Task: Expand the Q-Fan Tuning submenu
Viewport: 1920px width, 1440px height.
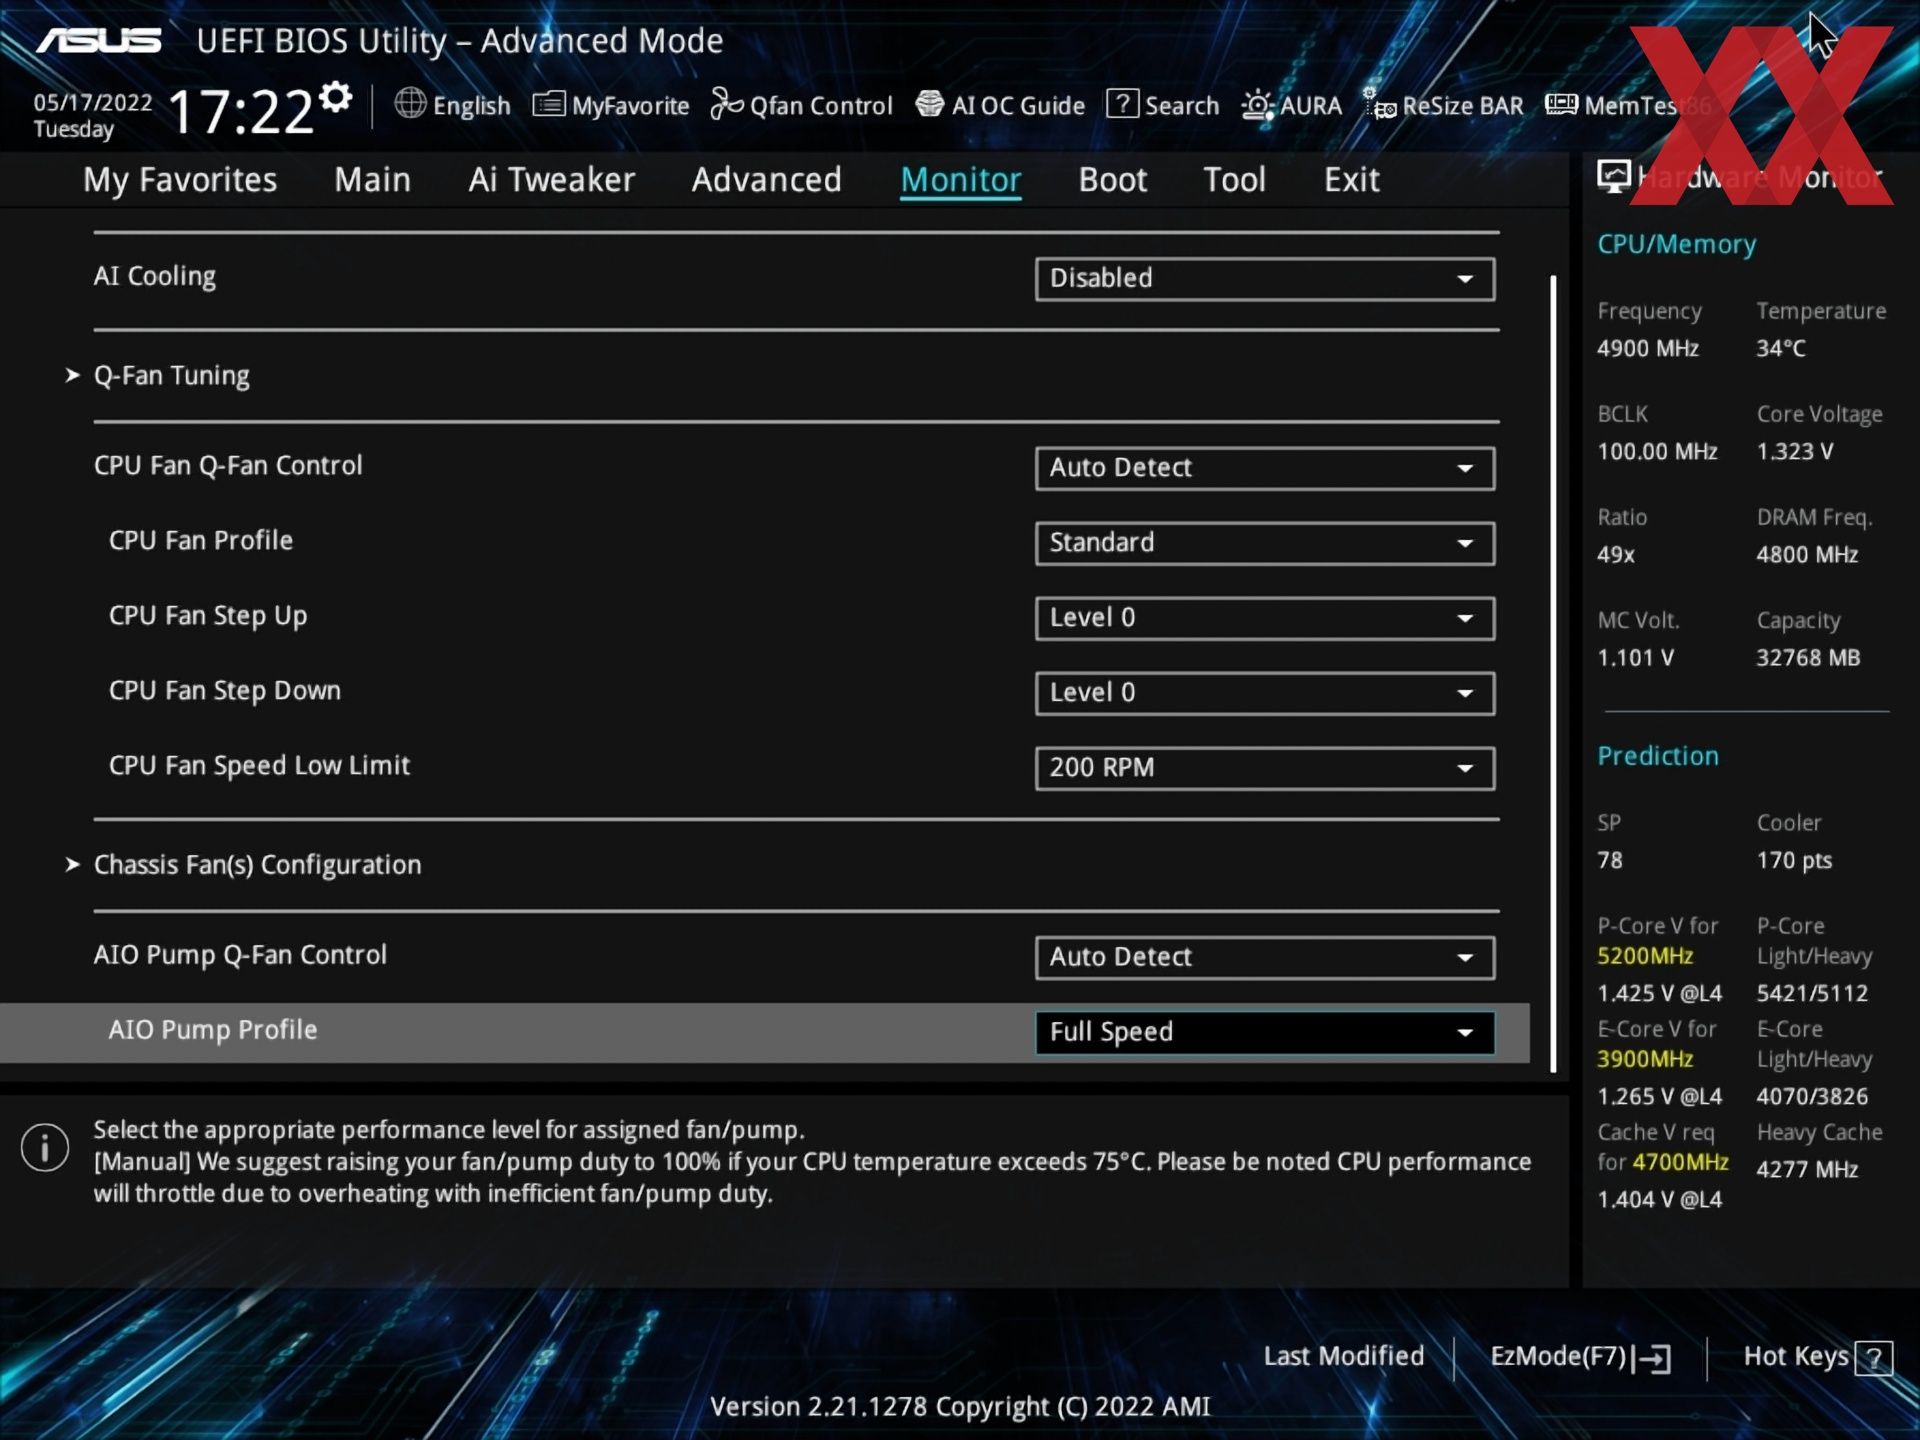Action: 171,376
